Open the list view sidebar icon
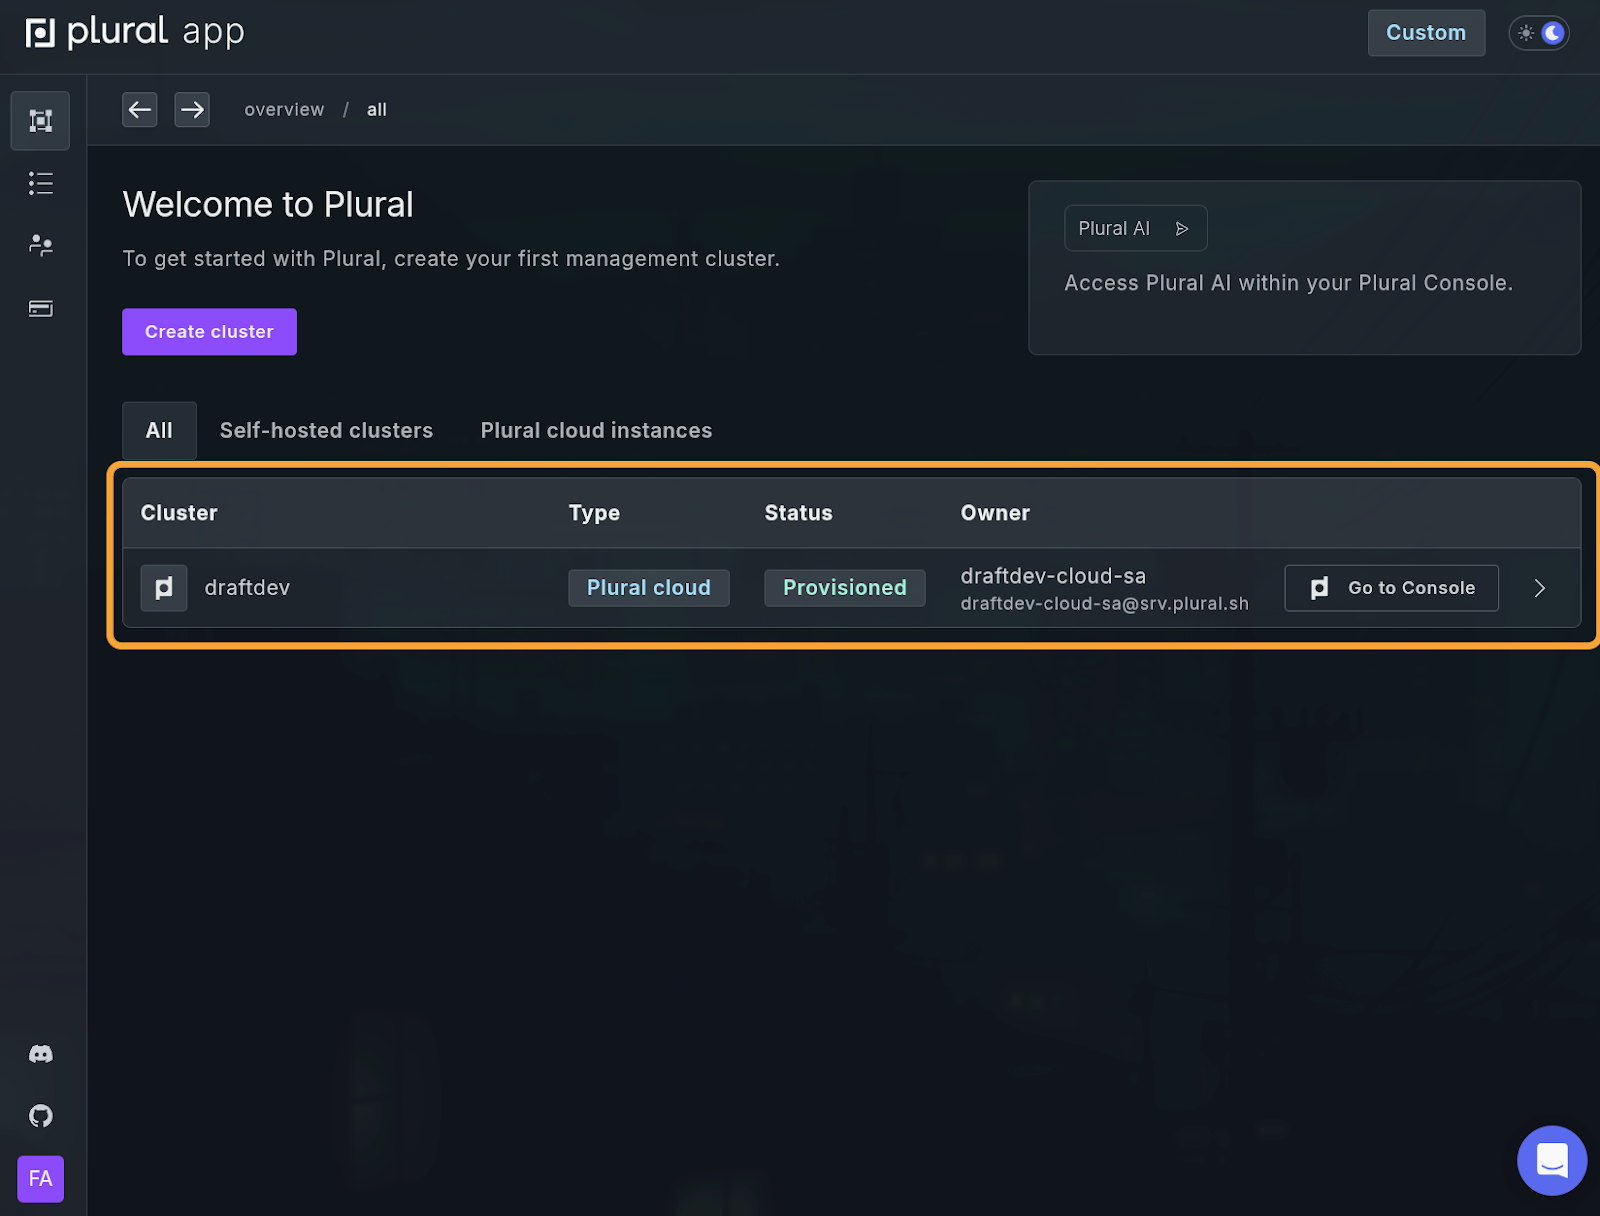This screenshot has width=1600, height=1216. pyautogui.click(x=40, y=183)
